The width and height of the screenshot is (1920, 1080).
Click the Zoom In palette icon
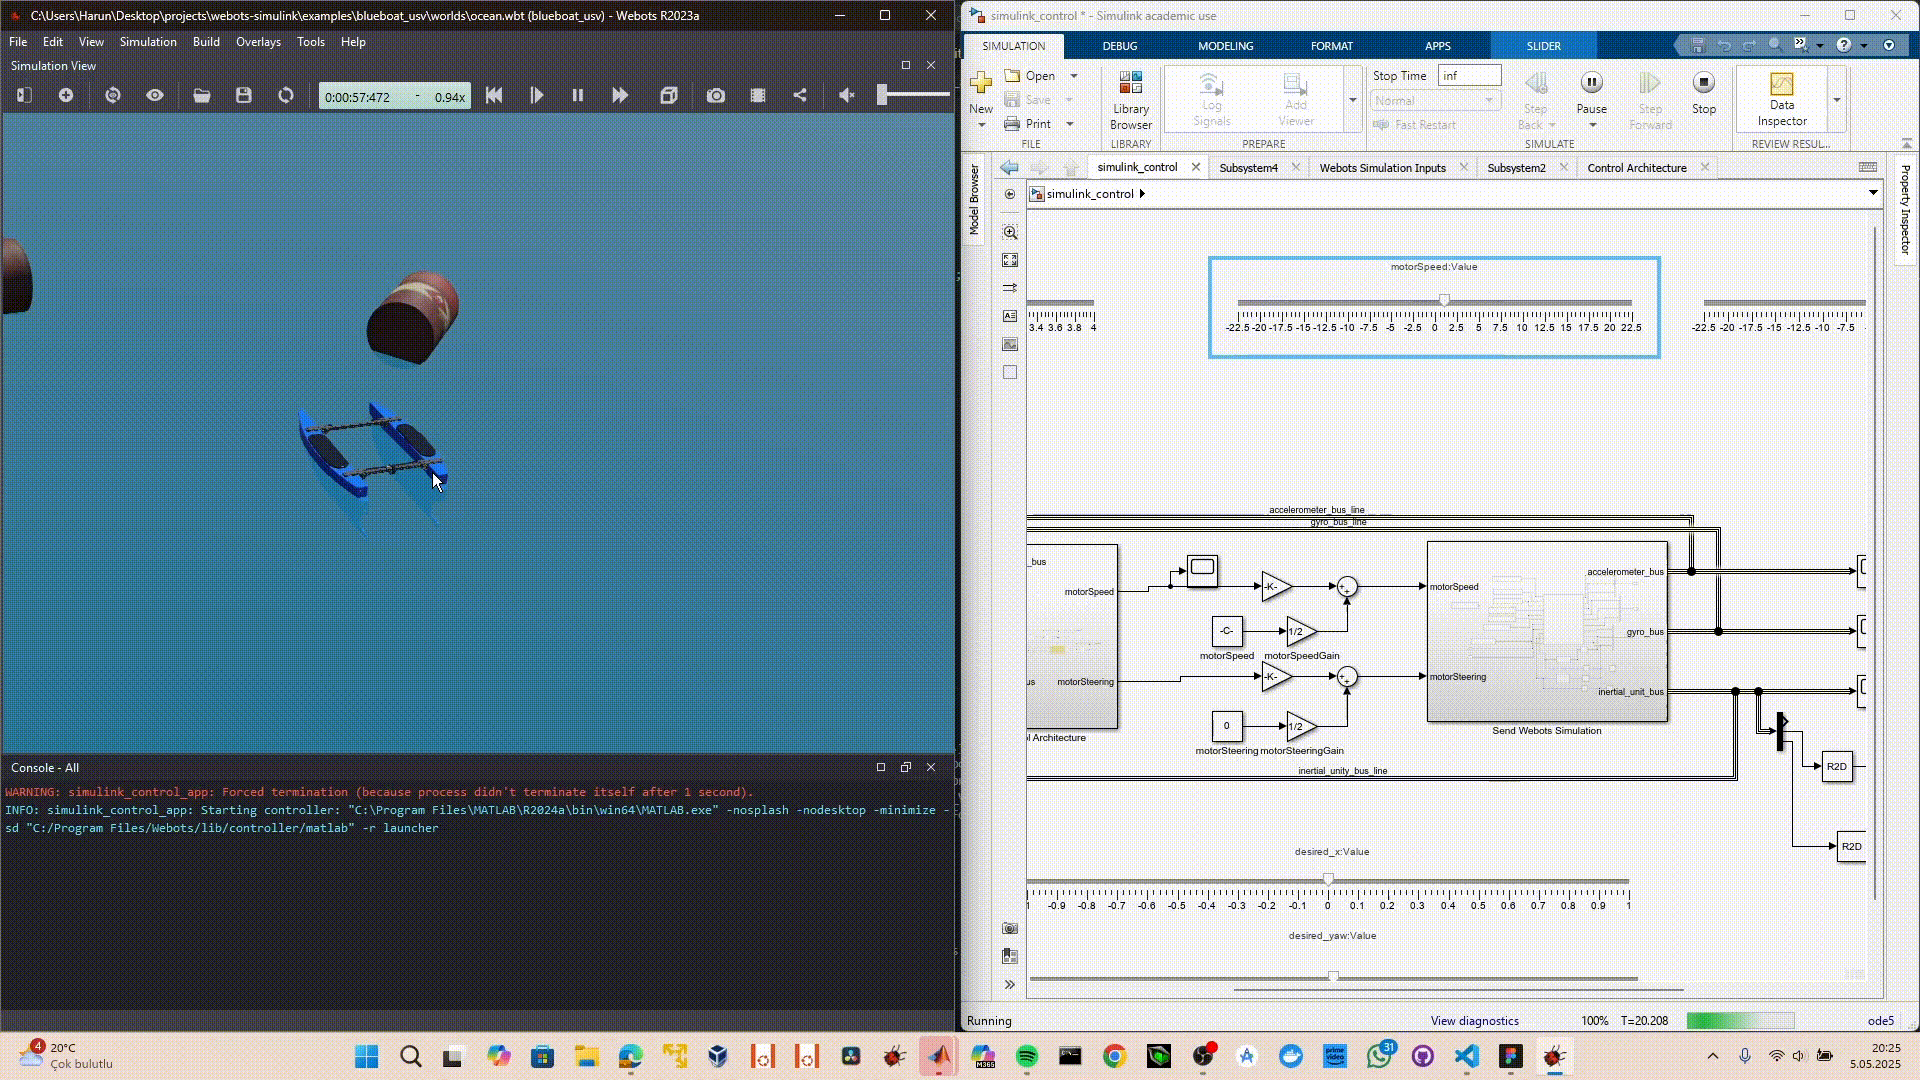[x=1010, y=232]
